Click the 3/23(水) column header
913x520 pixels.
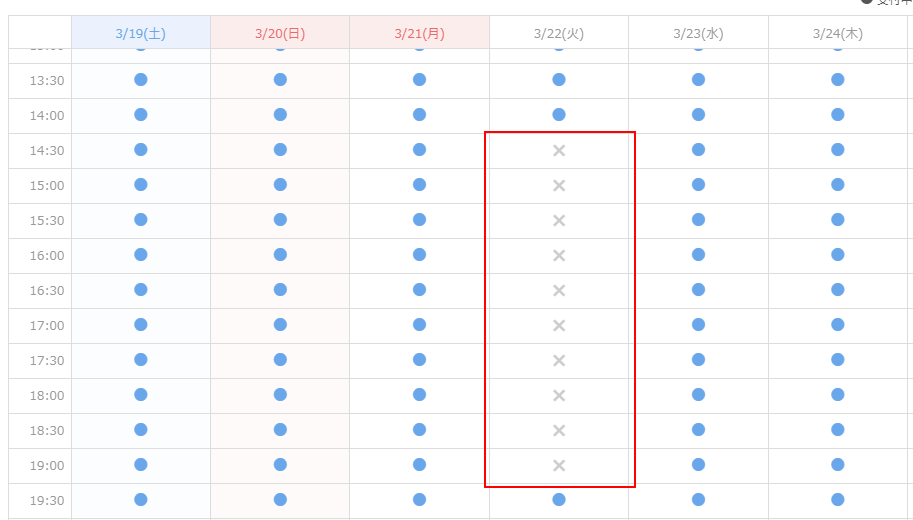pos(698,34)
